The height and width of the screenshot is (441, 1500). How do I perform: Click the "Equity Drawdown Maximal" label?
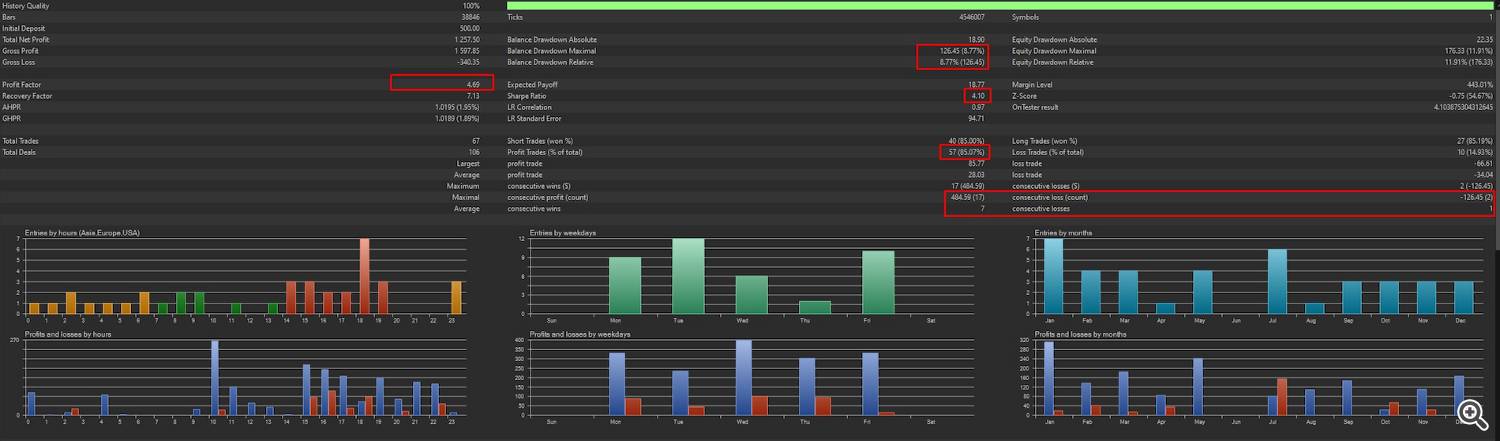coord(1054,51)
